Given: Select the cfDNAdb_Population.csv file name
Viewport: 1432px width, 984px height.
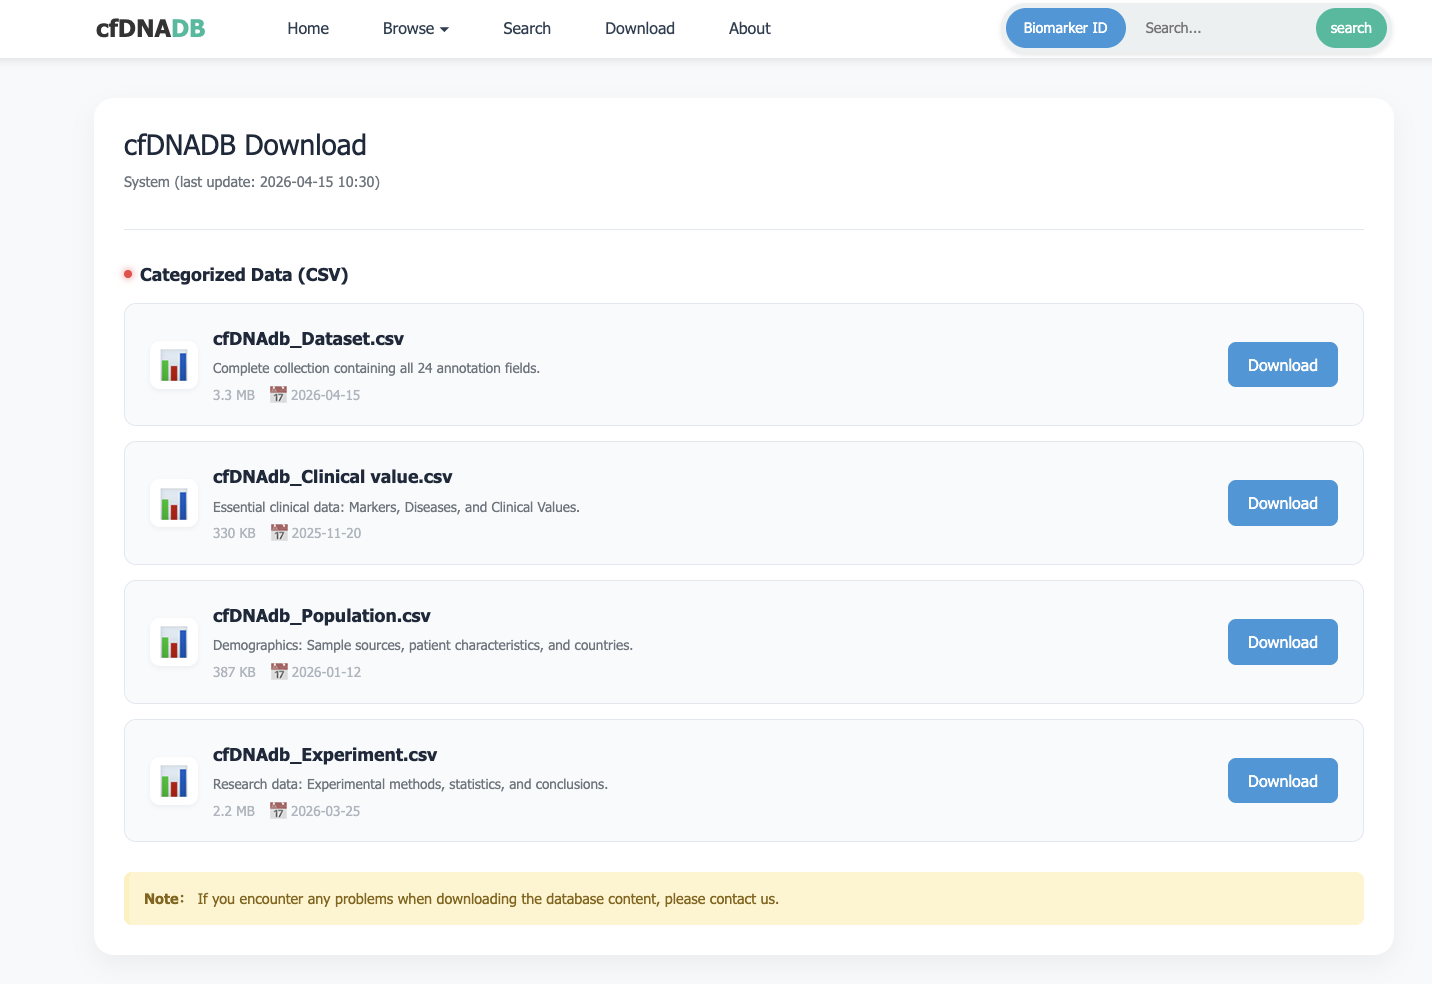Looking at the screenshot, I should [321, 616].
